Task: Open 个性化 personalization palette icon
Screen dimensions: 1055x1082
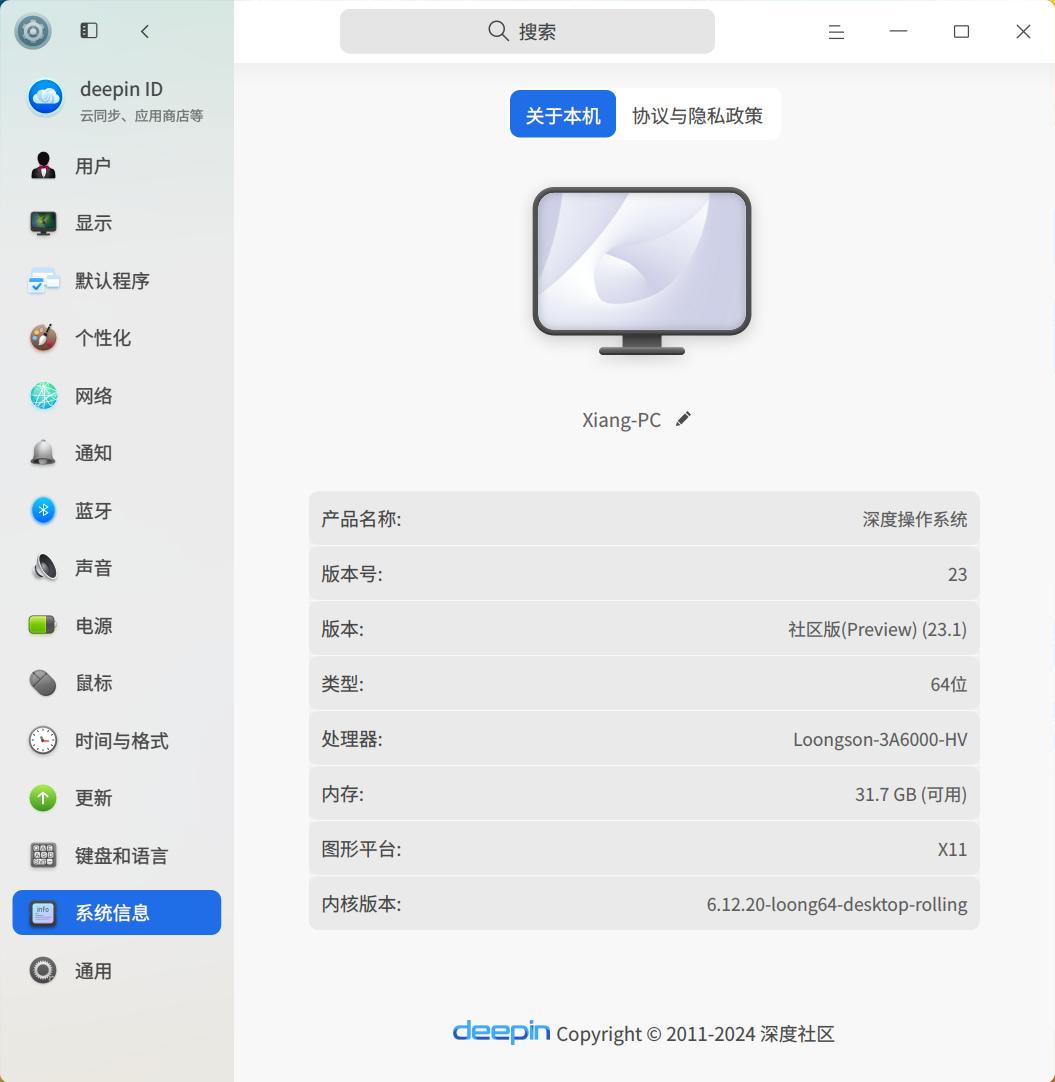Action: point(43,338)
